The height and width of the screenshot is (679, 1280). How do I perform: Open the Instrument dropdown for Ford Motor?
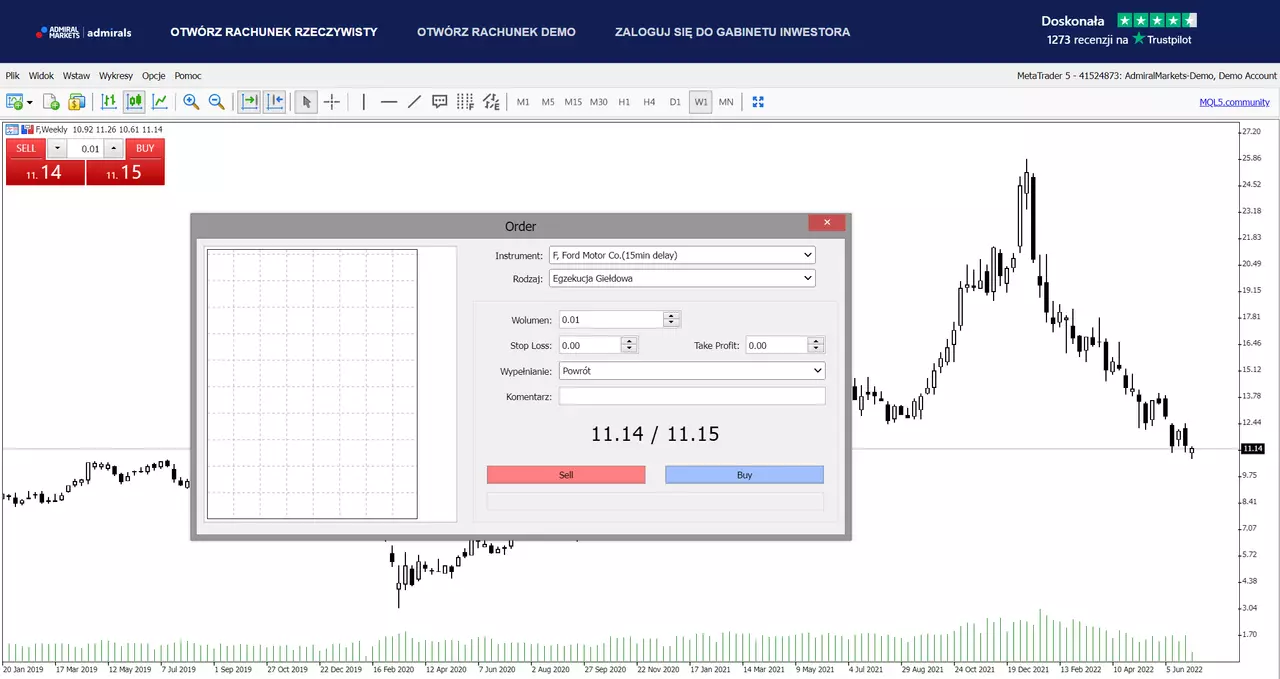pyautogui.click(x=682, y=255)
